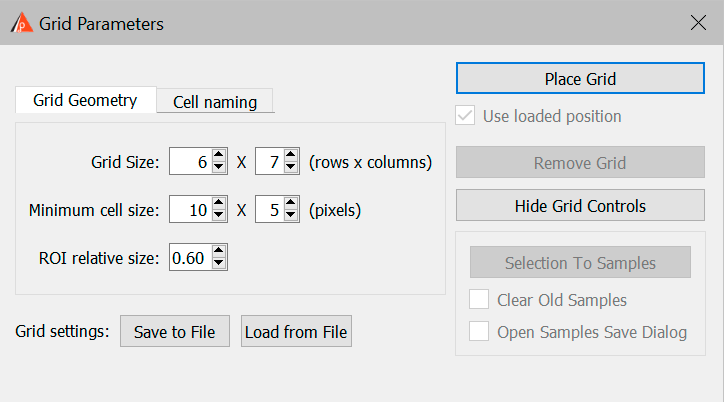
Task: Click the Place Grid button
Action: point(580,78)
